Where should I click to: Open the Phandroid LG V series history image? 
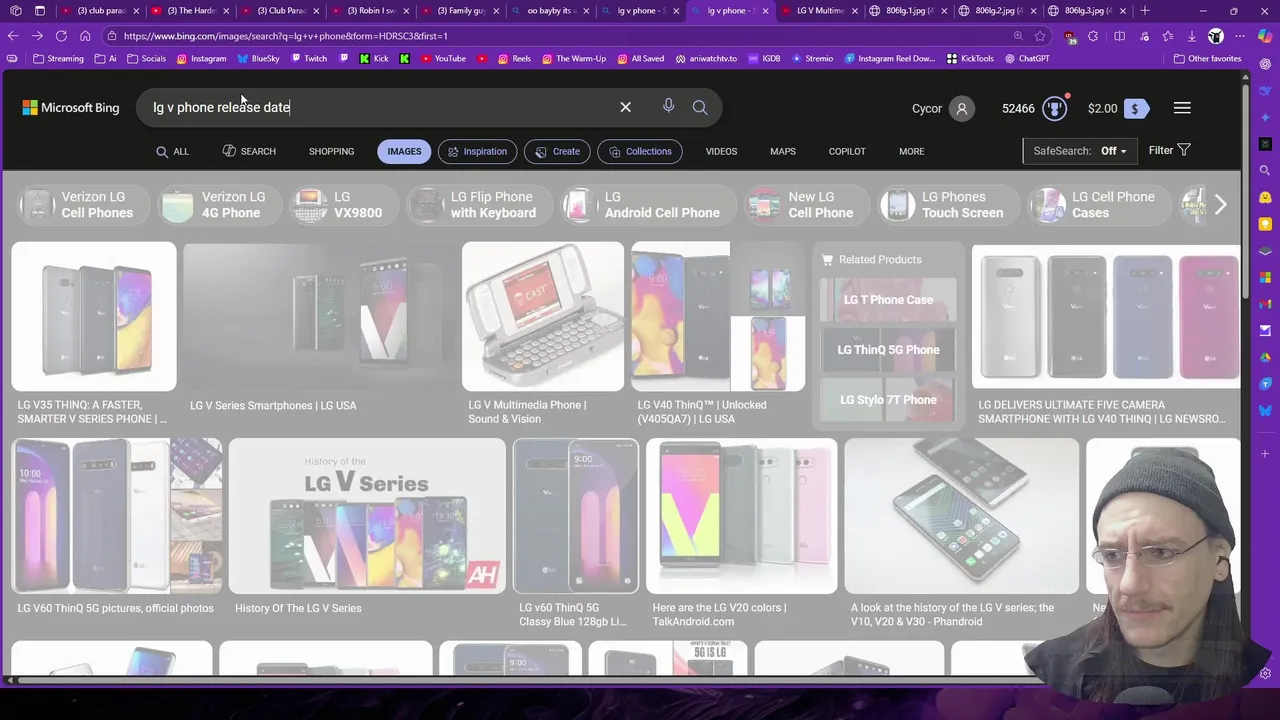click(961, 516)
